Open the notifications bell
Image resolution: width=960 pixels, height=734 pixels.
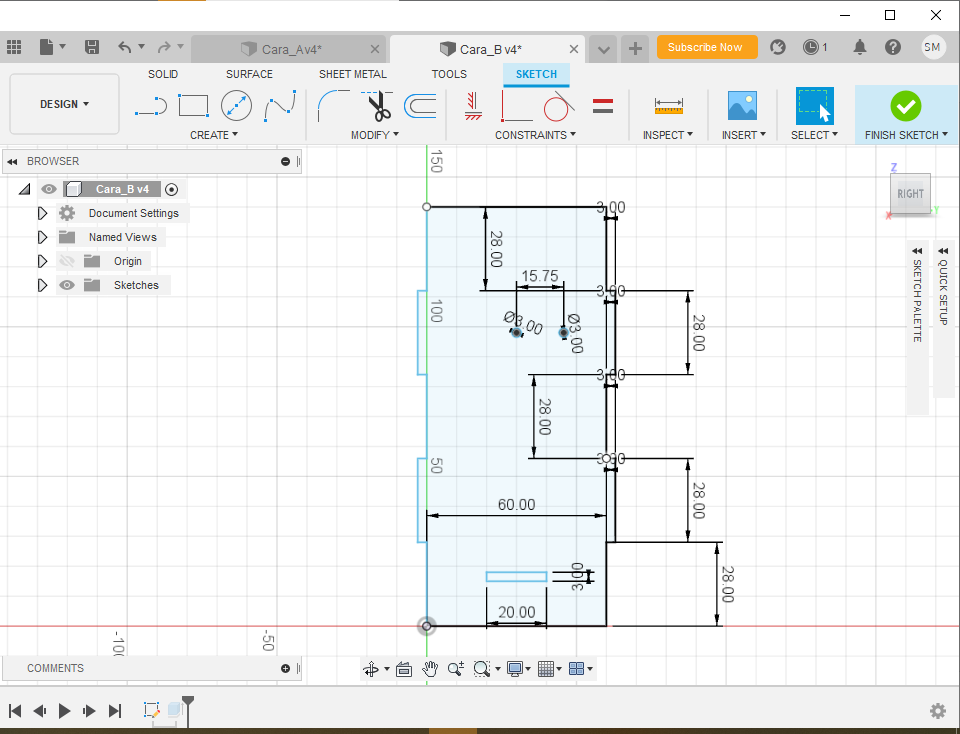(860, 47)
